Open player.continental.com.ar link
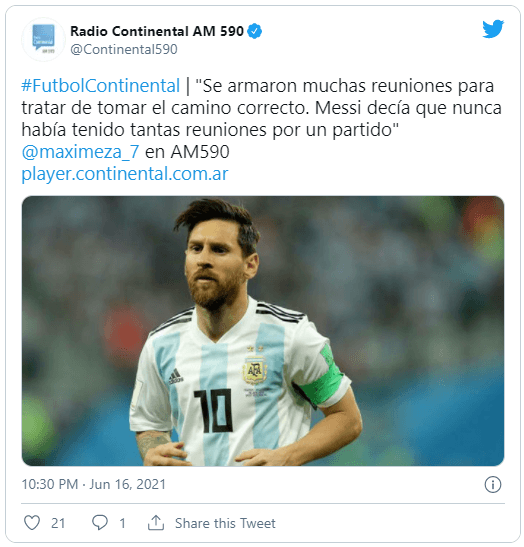The height and width of the screenshot is (547, 524). (125, 174)
